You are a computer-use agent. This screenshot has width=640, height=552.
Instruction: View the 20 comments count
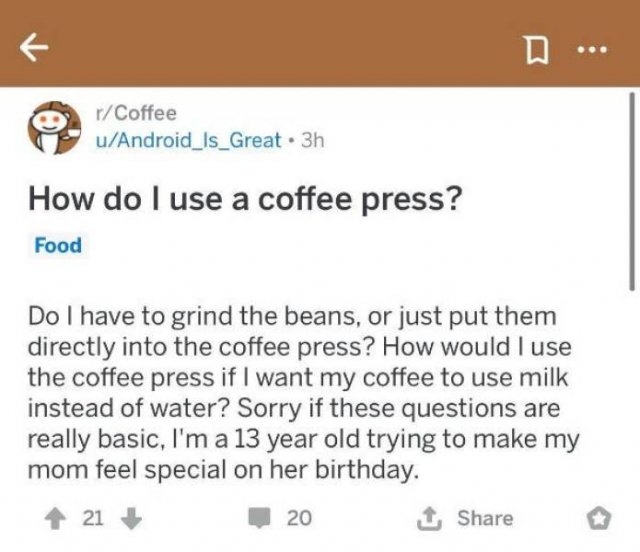click(x=299, y=518)
